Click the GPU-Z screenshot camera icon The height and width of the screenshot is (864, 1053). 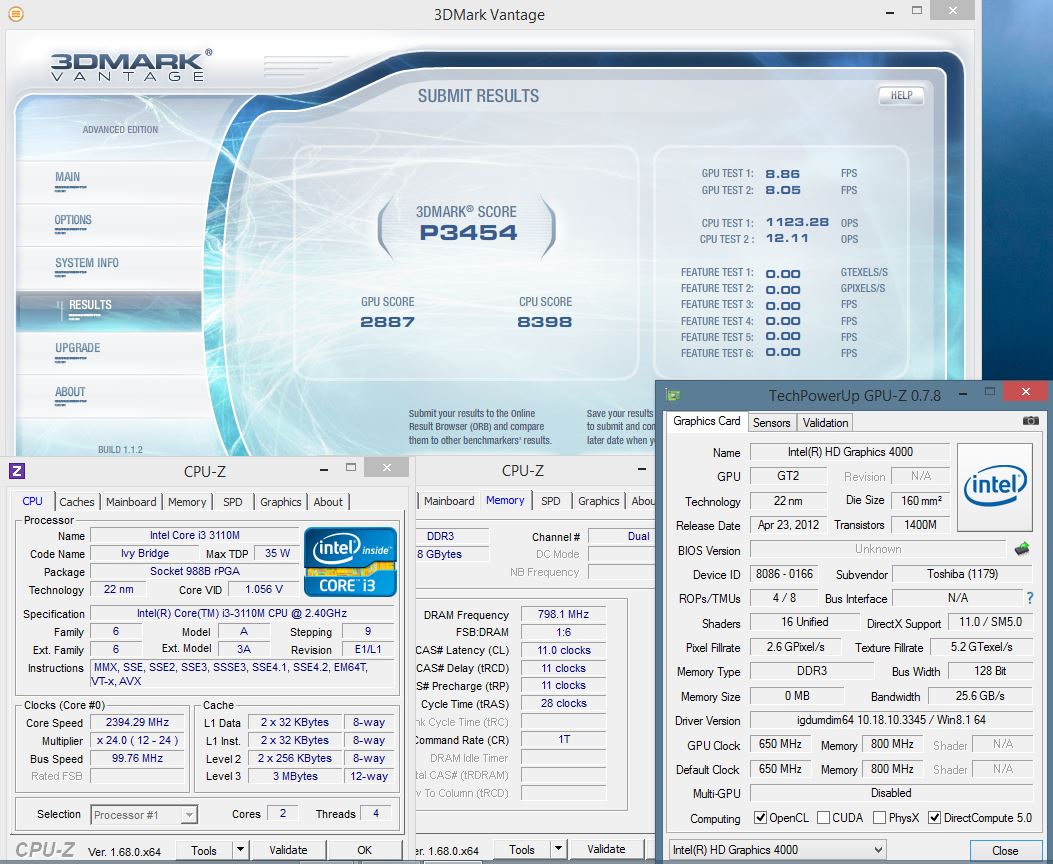pos(1030,421)
